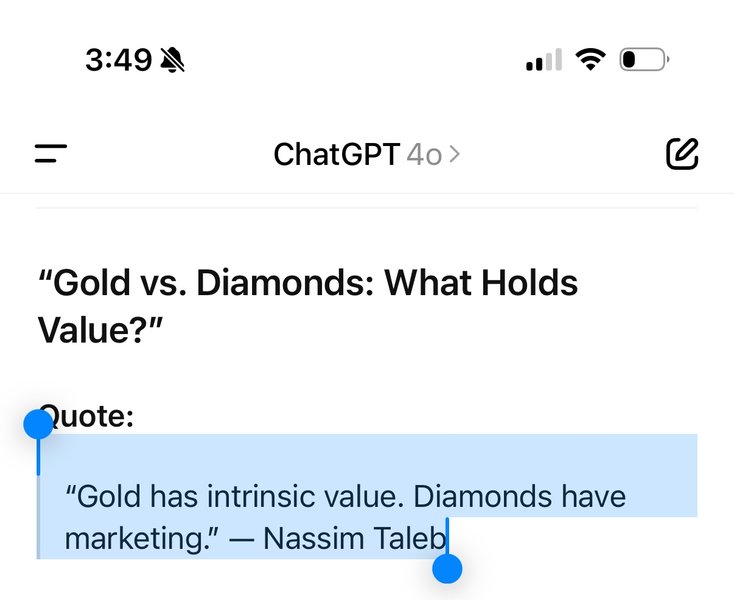
Task: Tap the word 'Diamonds' in the selected quote
Action: (482, 496)
